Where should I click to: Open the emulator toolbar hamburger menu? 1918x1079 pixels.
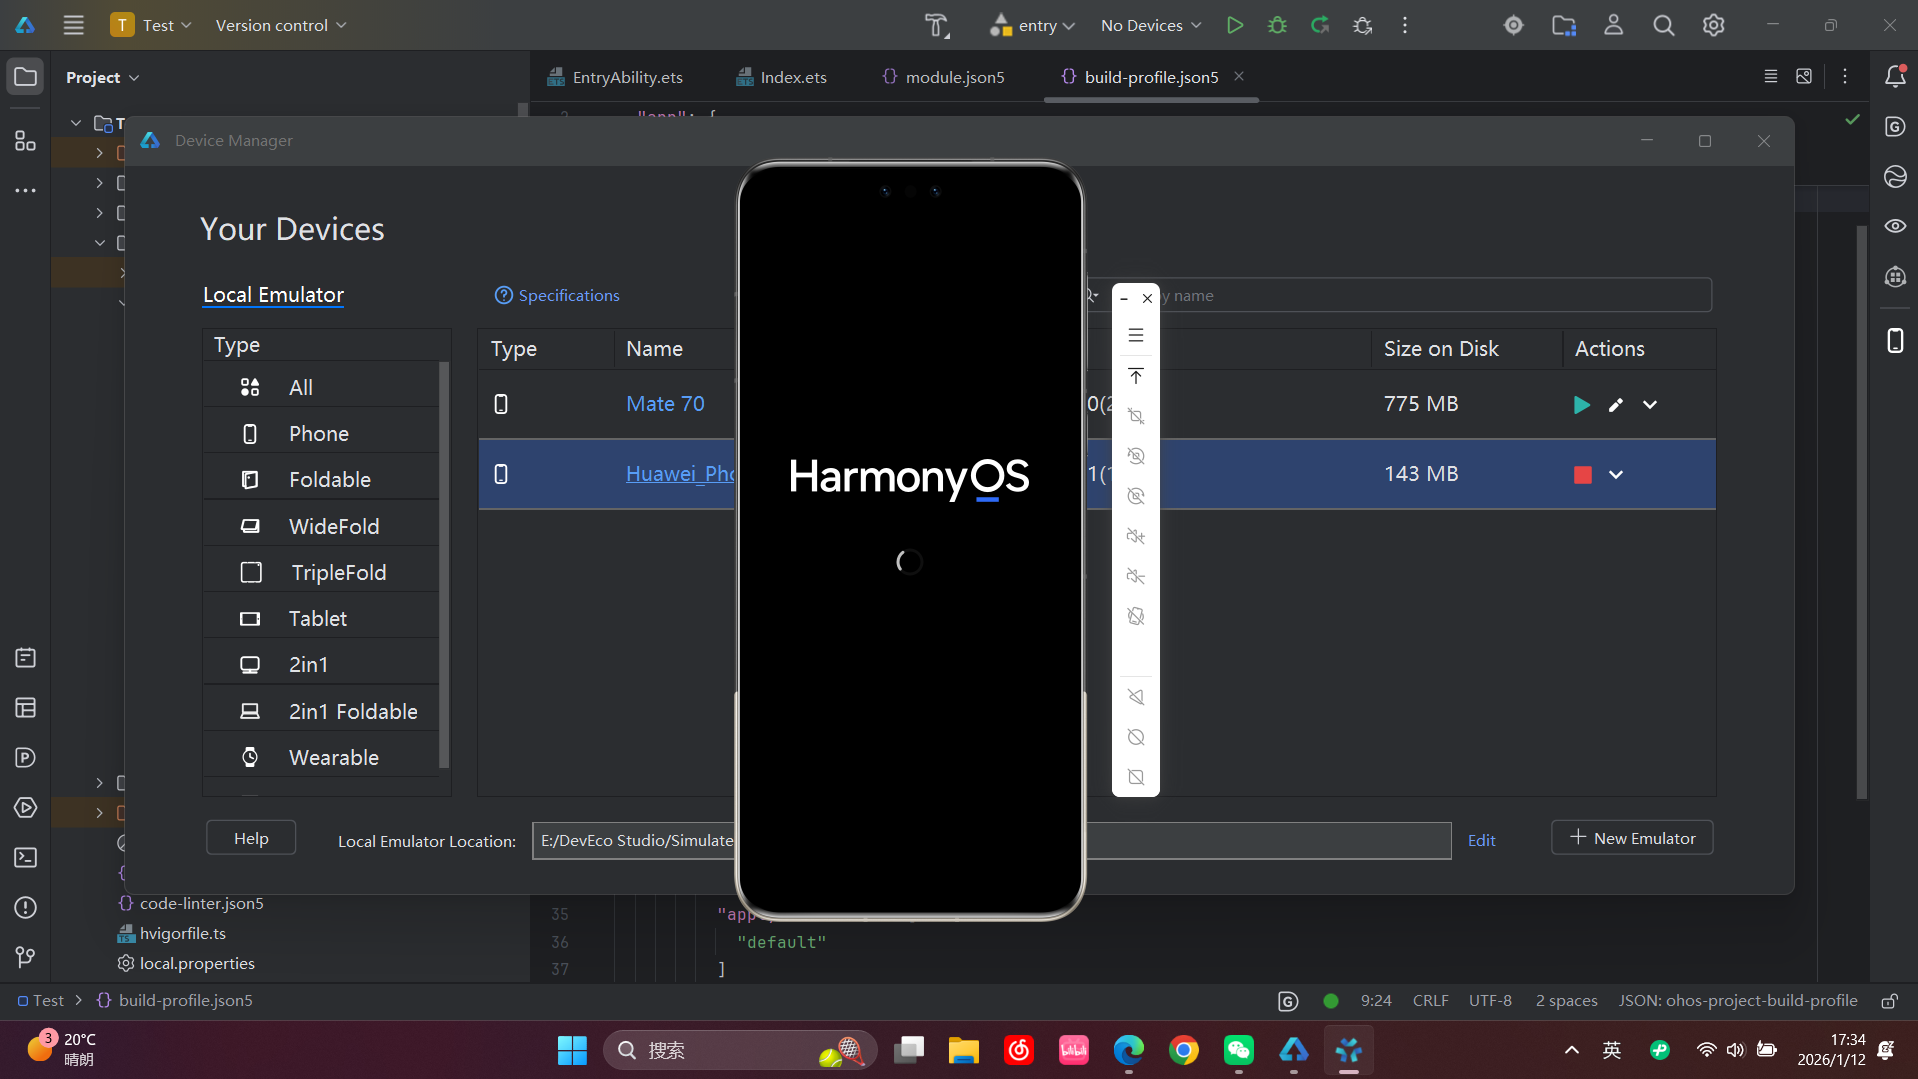point(1136,336)
